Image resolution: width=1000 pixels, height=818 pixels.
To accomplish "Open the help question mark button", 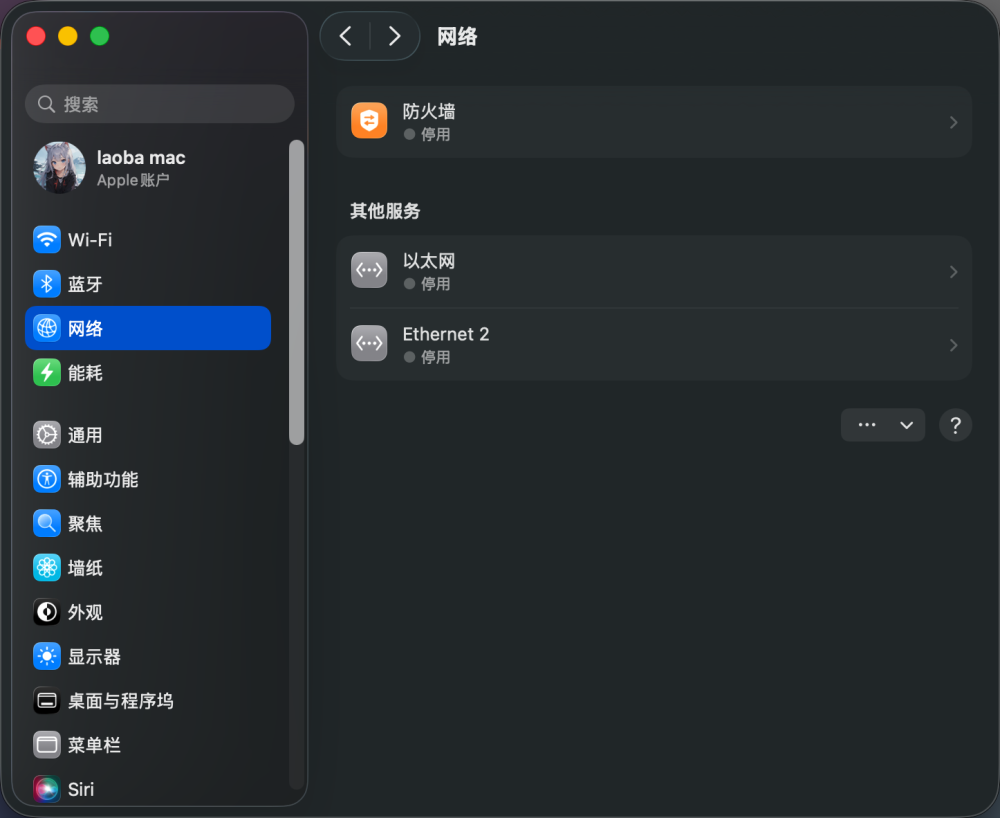I will pos(955,425).
